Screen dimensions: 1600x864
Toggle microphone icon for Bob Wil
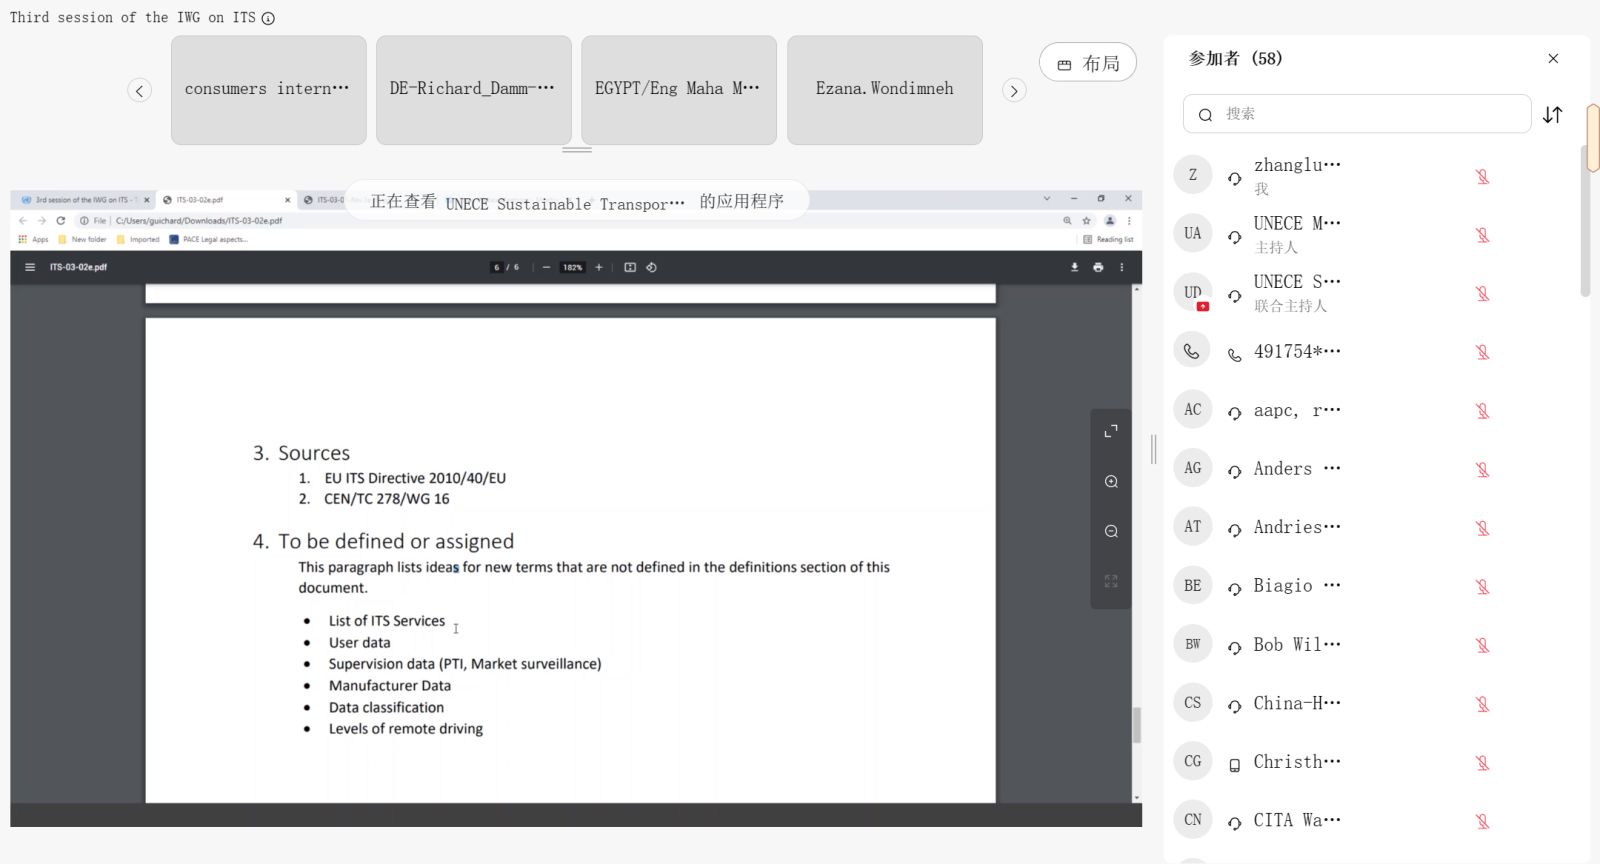coord(1482,646)
